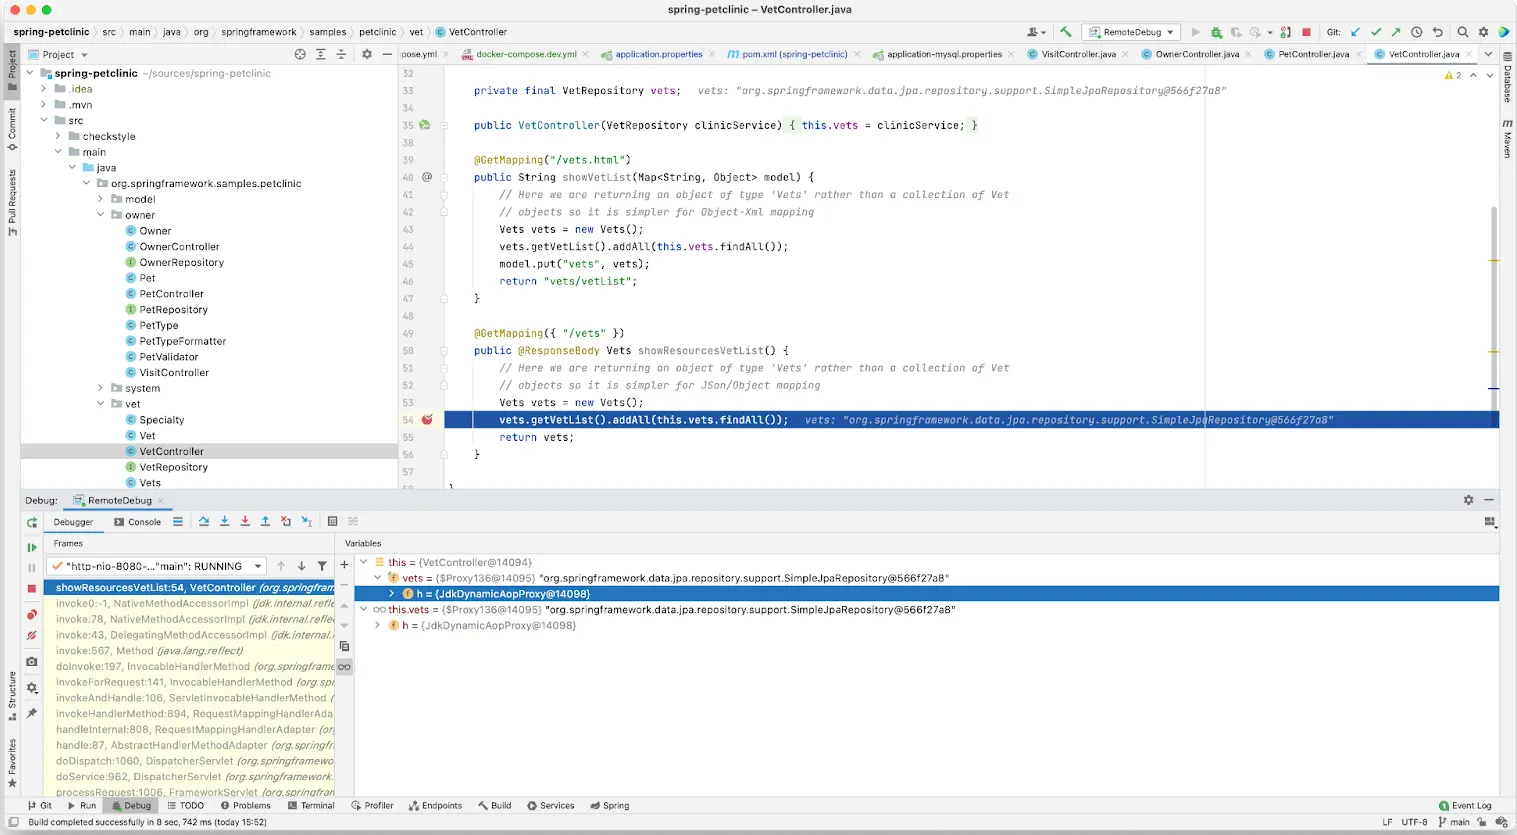
Task: Click the Step Out icon in the debugger
Action: tap(265, 521)
